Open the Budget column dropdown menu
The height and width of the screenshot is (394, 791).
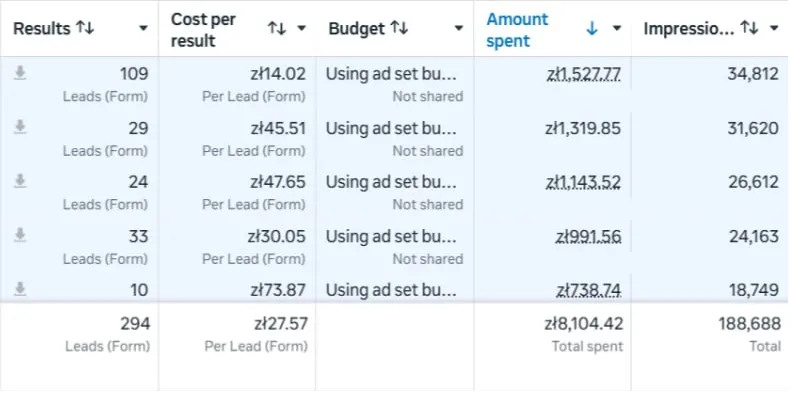(x=459, y=29)
